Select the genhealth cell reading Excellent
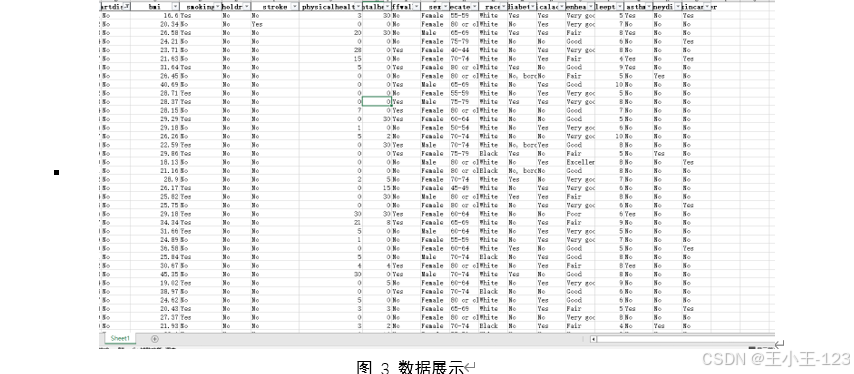Image resolution: width=854 pixels, height=374 pixels. [x=580, y=162]
